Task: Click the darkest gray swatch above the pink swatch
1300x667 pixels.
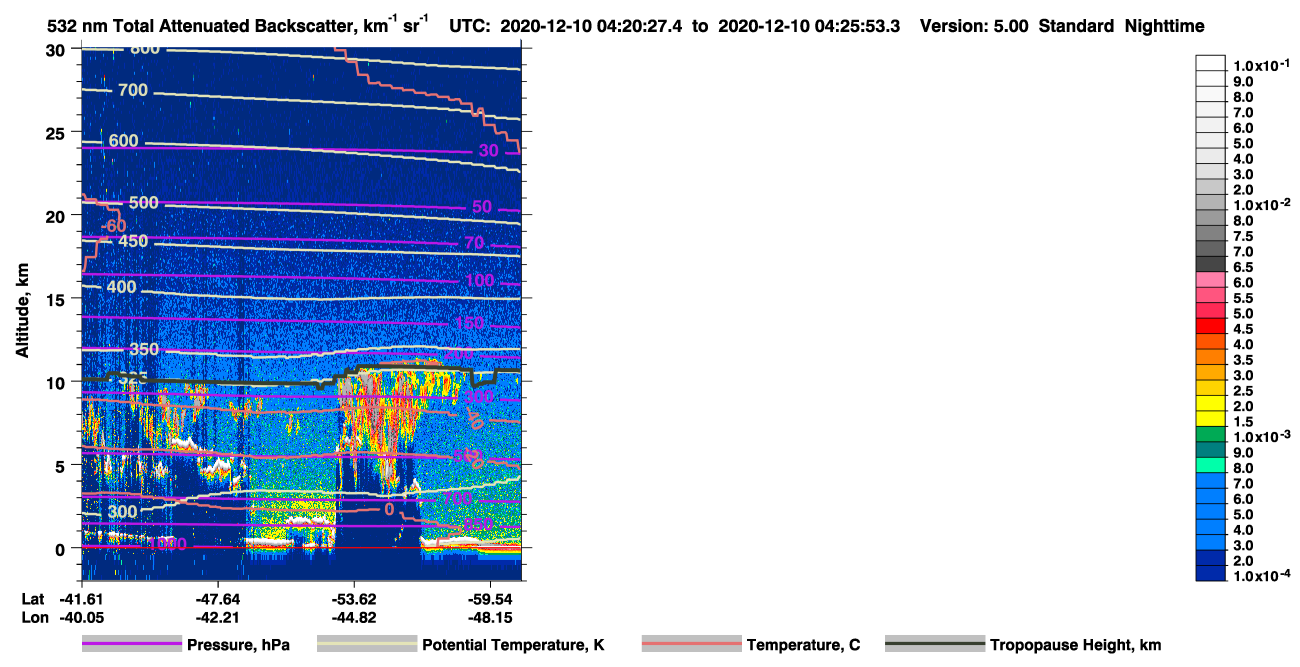Action: 1210,264
